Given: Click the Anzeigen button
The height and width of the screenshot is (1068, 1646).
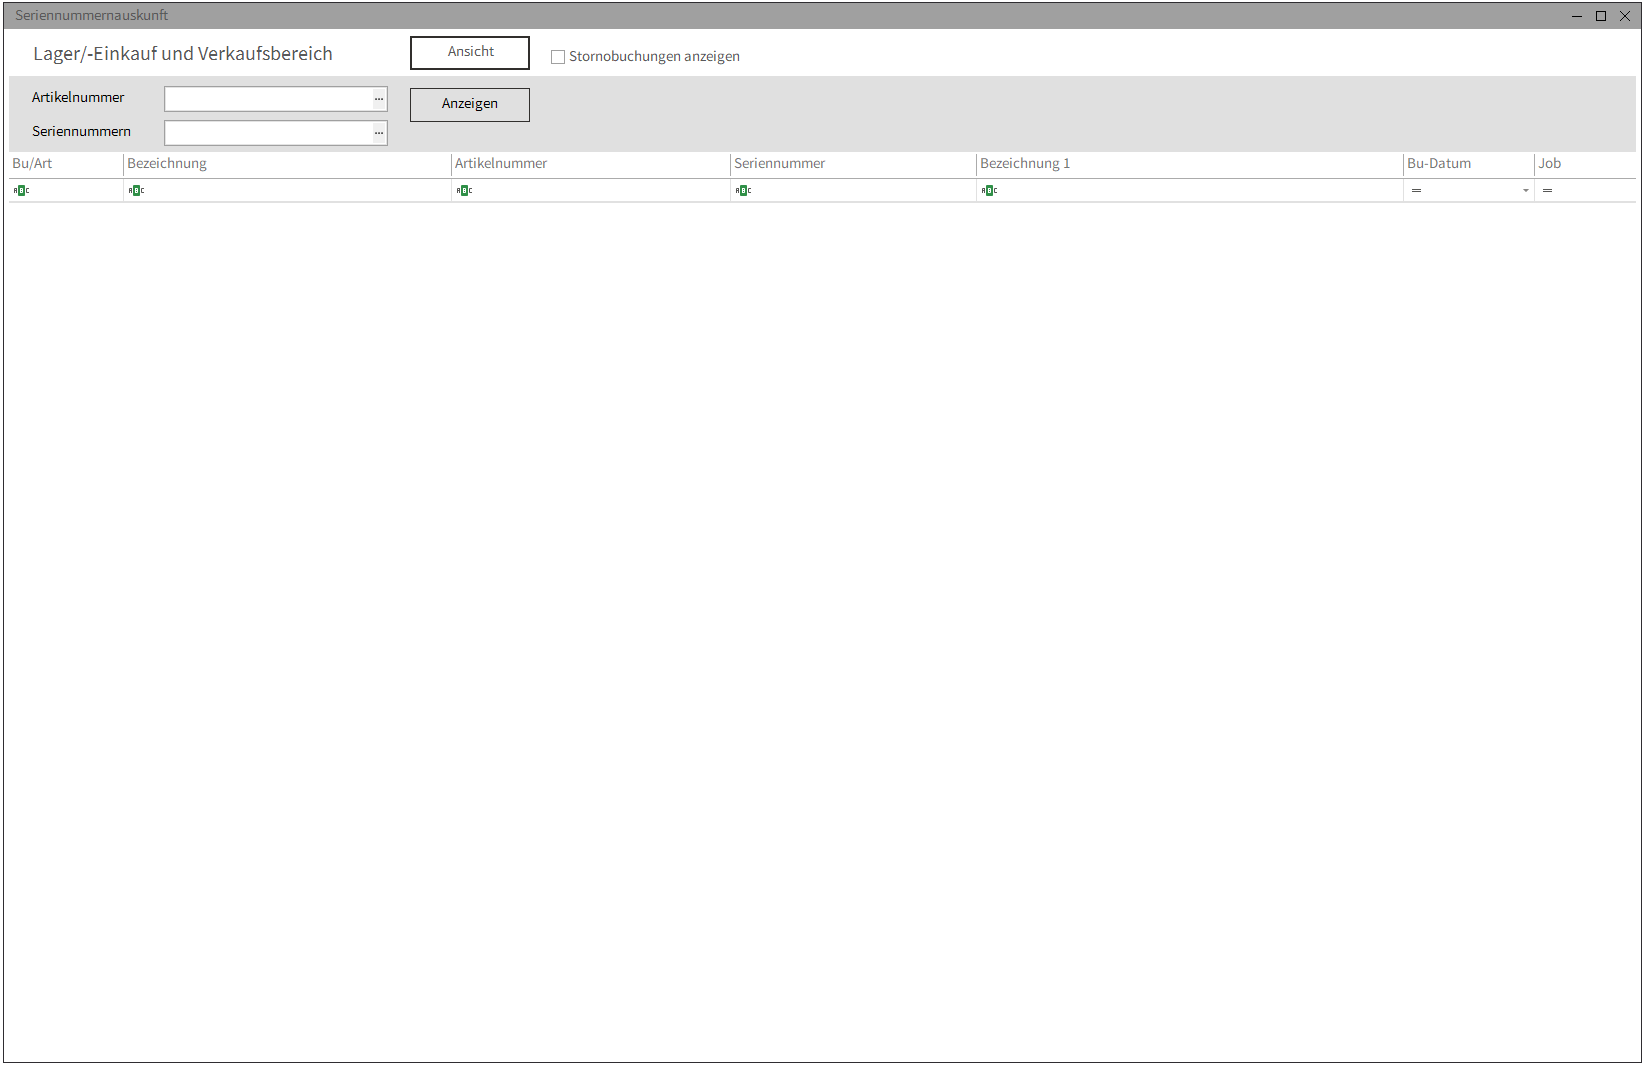Looking at the screenshot, I should point(470,105).
